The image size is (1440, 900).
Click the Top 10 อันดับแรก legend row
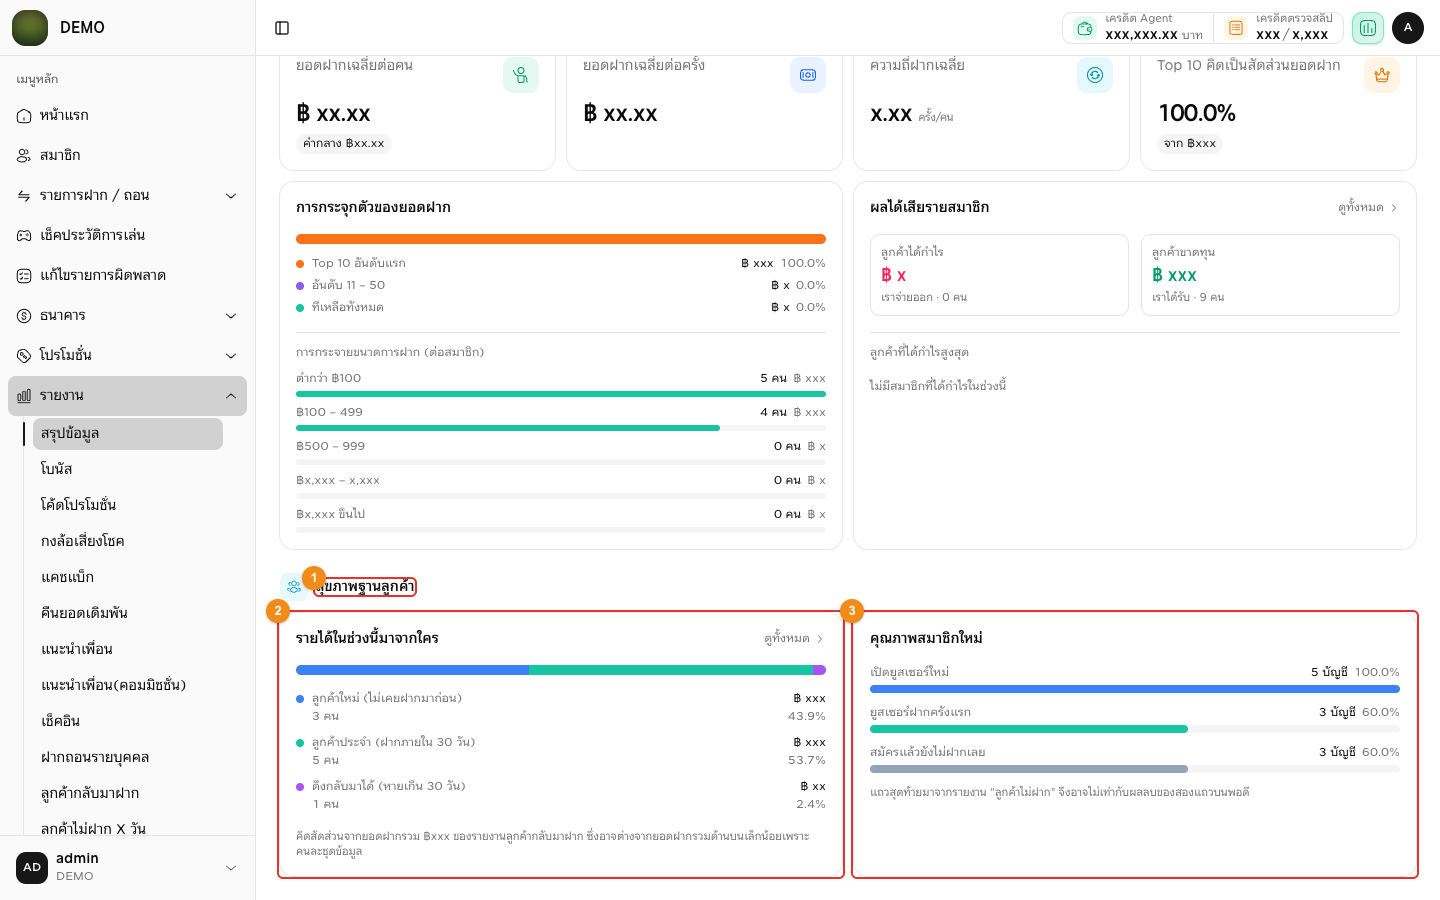click(561, 263)
